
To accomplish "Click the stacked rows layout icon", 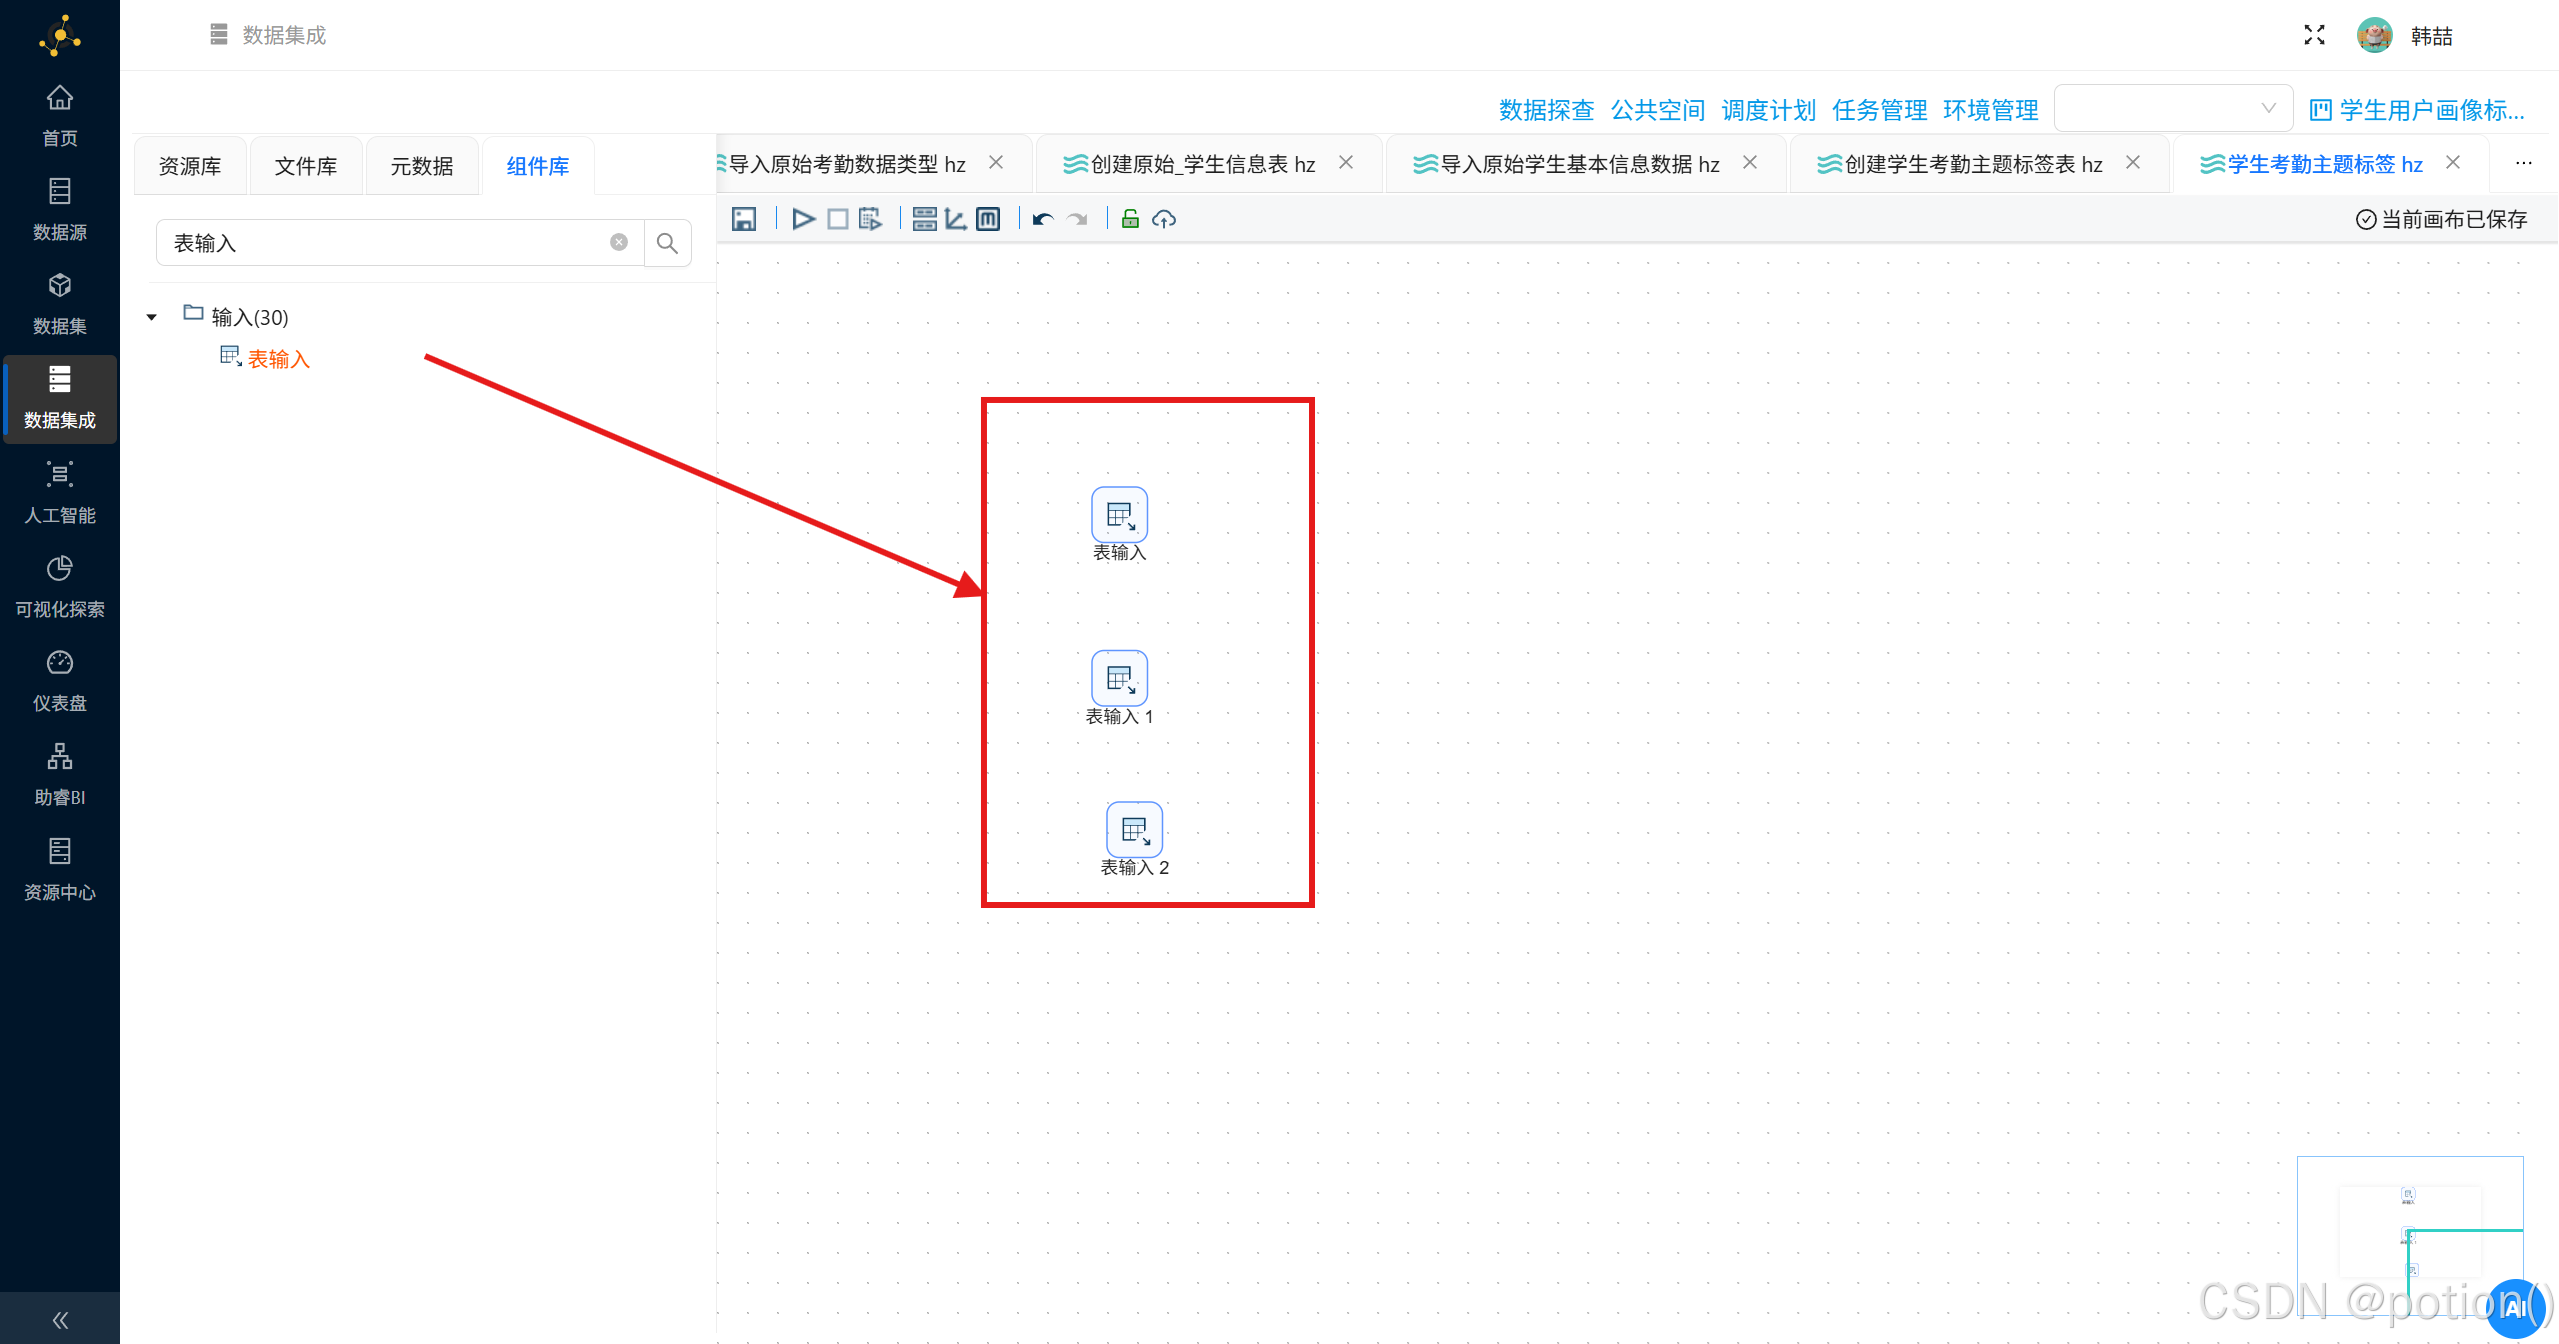I will [x=925, y=219].
